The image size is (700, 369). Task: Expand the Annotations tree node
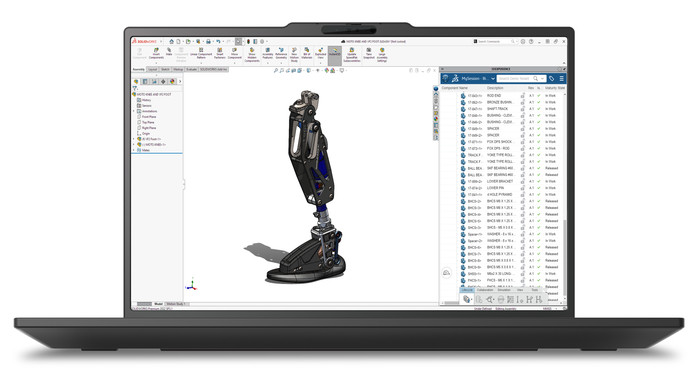133,111
